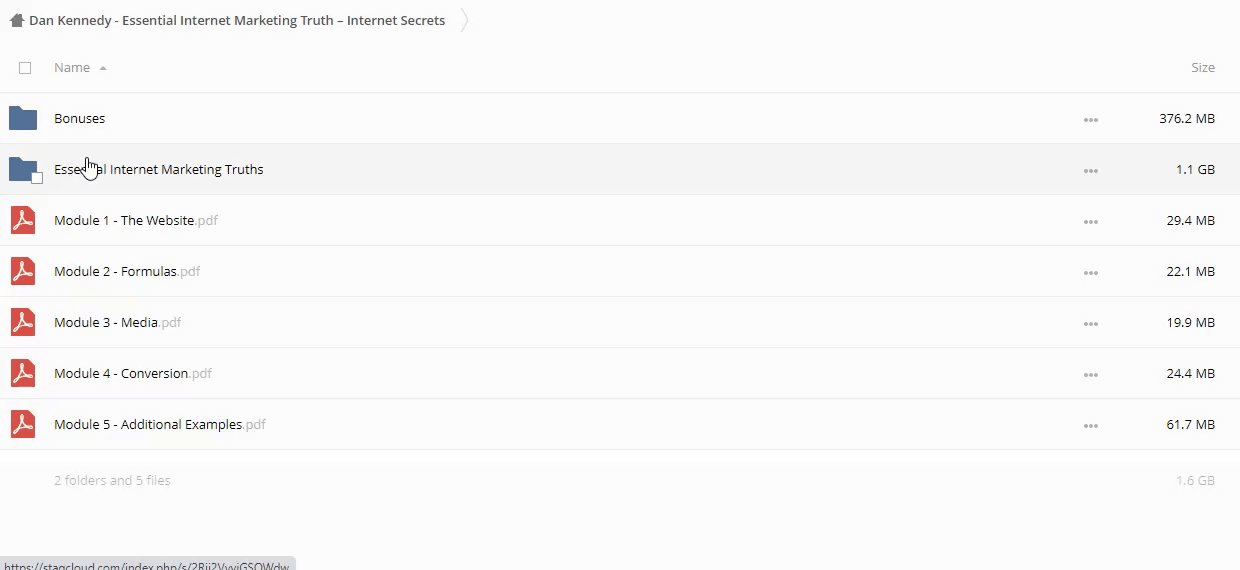Open the three-dot actions menu for Bonuses
Screen dimensions: 1240x570
click(x=1090, y=120)
